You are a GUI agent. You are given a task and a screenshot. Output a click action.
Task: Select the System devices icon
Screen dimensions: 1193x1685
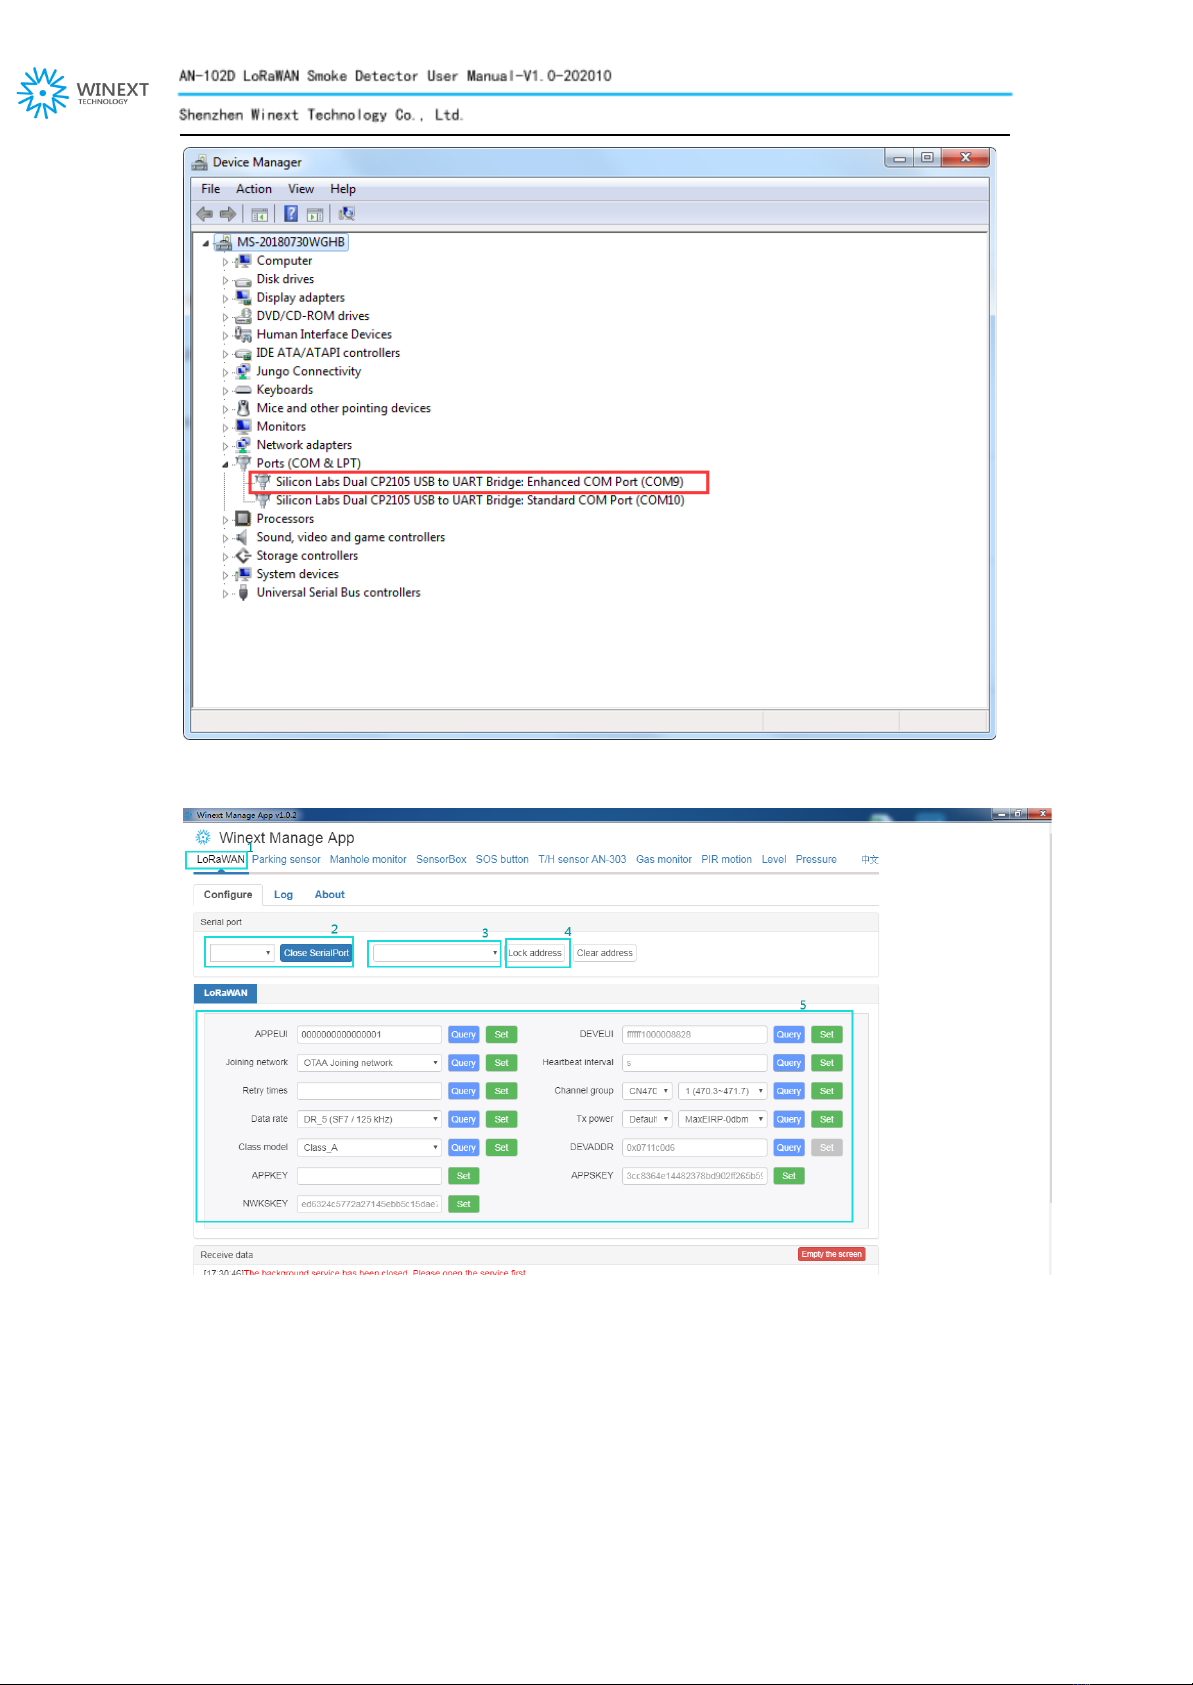click(x=243, y=574)
